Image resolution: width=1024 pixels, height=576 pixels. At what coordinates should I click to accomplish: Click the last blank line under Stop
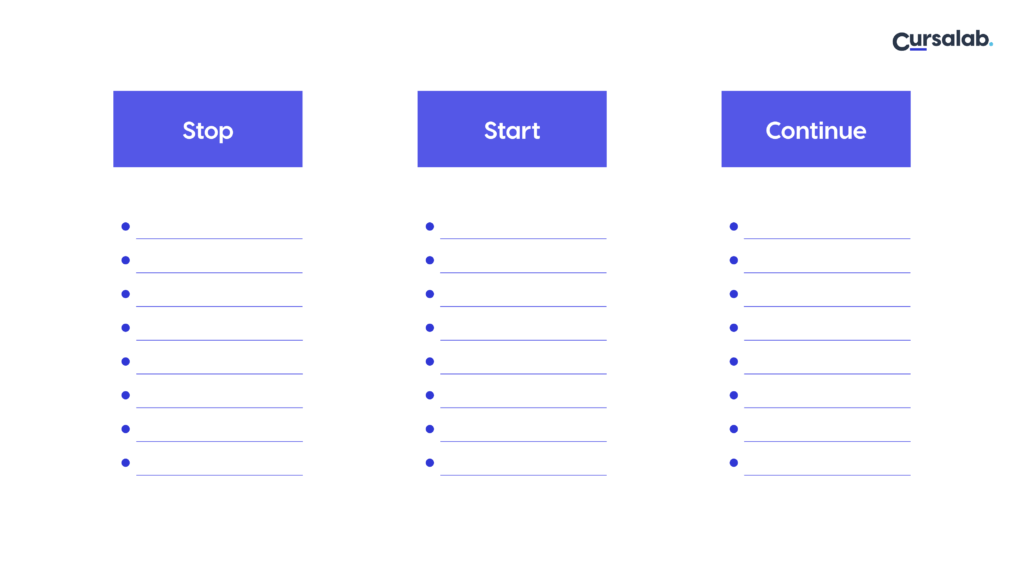(x=219, y=474)
